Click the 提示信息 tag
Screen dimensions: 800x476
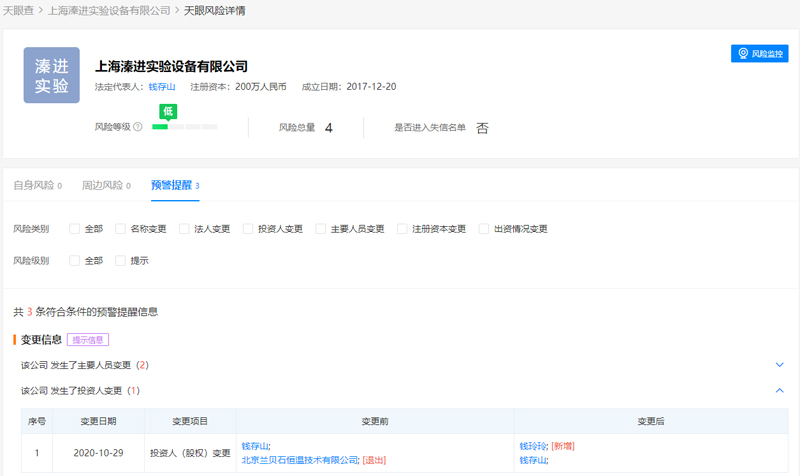(x=88, y=340)
